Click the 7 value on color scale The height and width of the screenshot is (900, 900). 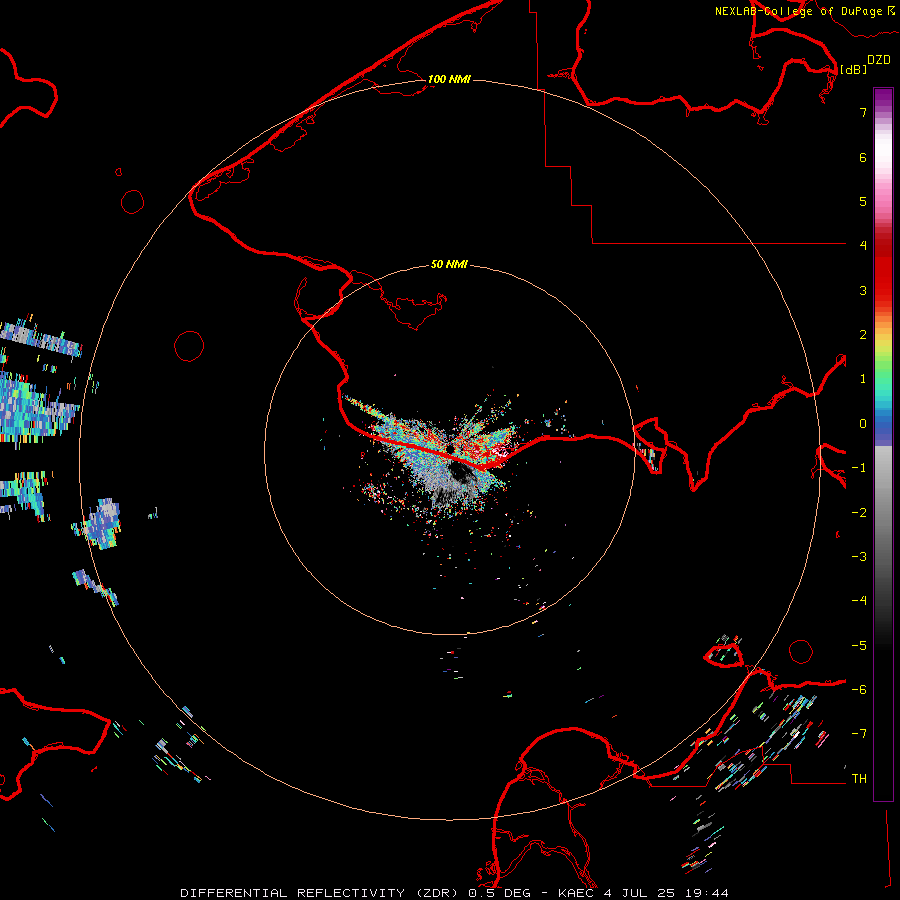pos(863,112)
